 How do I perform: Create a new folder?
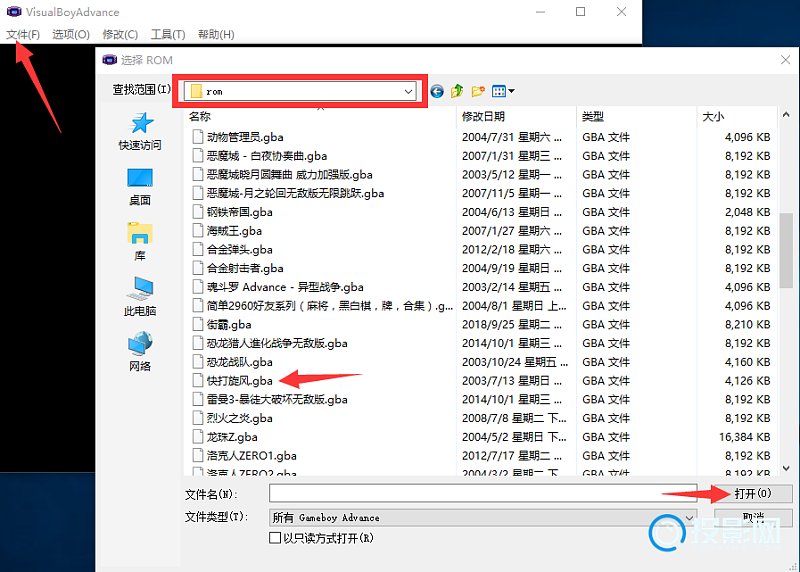(x=478, y=91)
